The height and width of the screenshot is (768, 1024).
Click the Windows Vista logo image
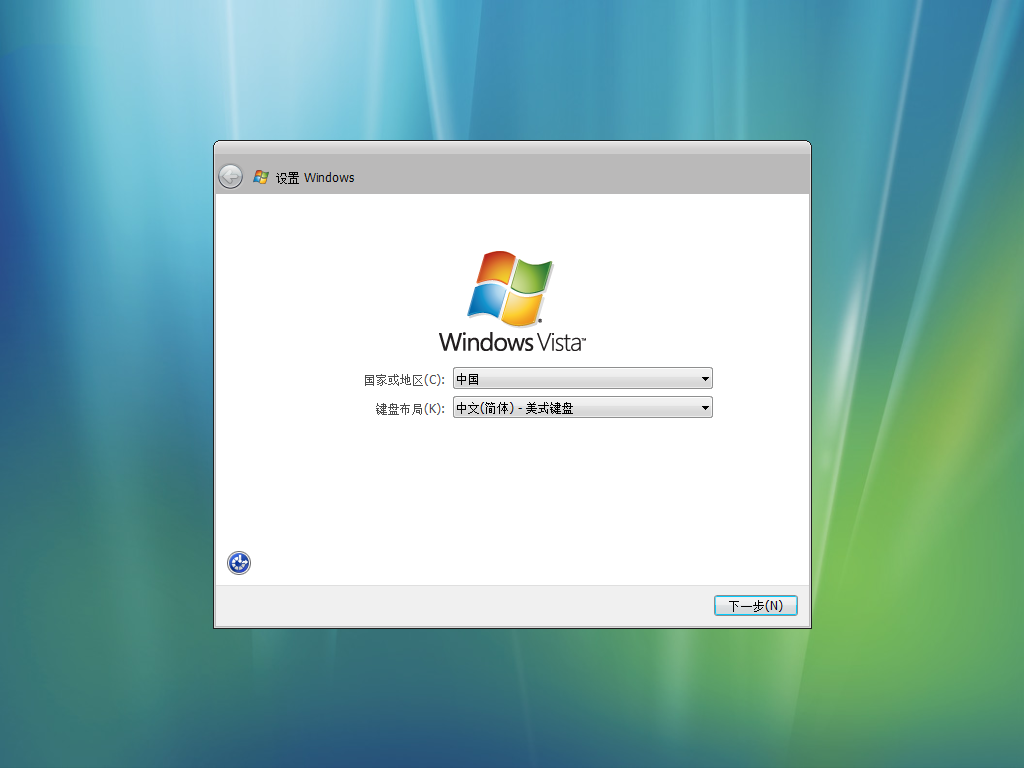[512, 302]
